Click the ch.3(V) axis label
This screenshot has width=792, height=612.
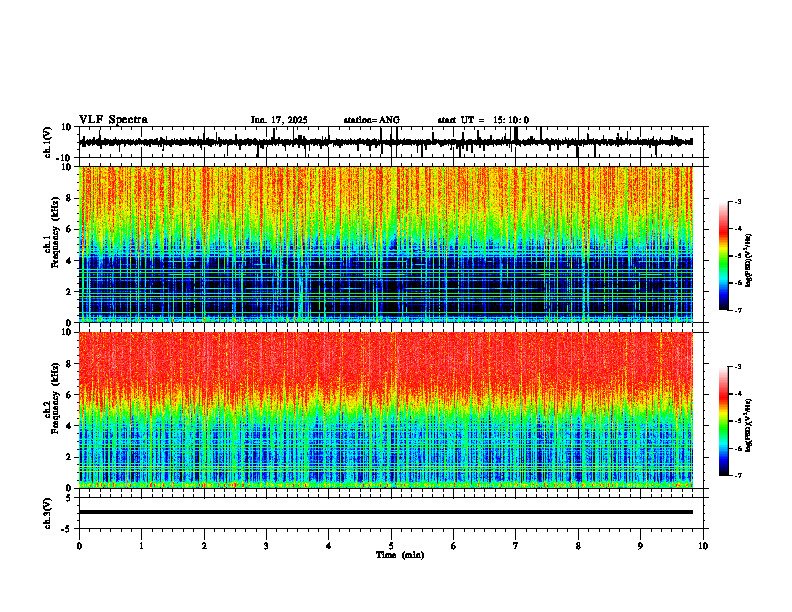[48, 513]
